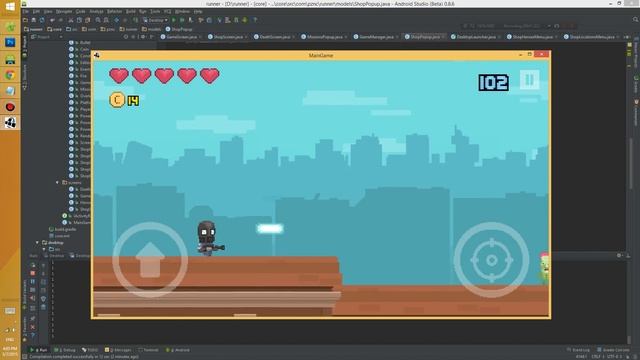Collapse the desktop module in project tree
Viewport: 640px width, 360px height.
[38, 242]
